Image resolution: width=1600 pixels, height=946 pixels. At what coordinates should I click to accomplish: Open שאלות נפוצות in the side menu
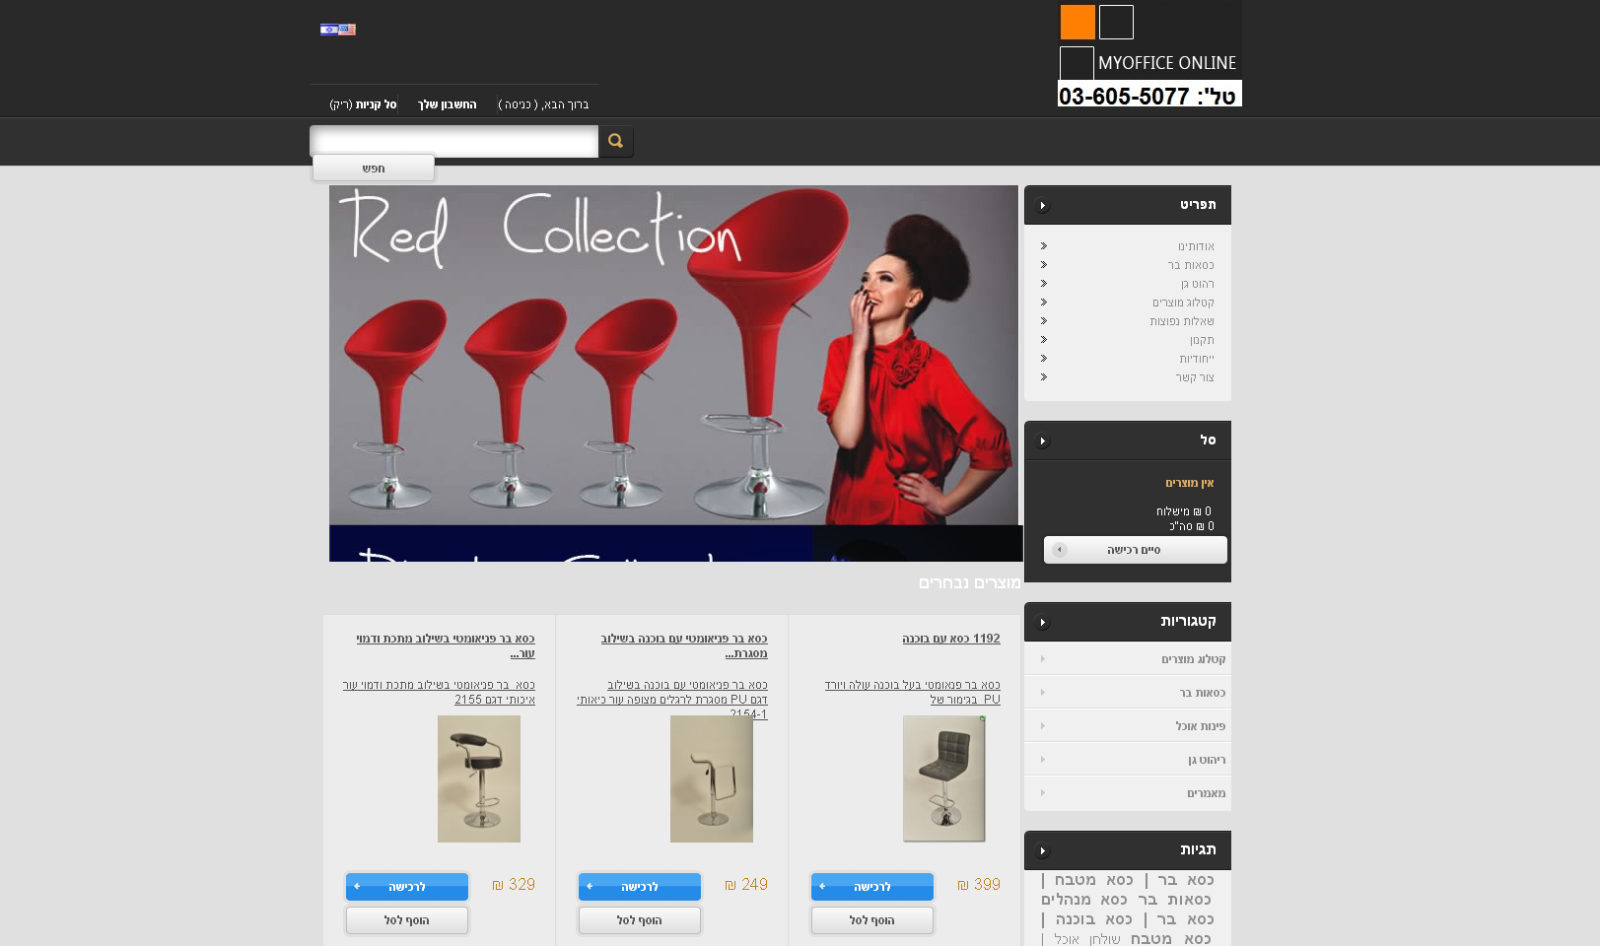[x=1181, y=321]
